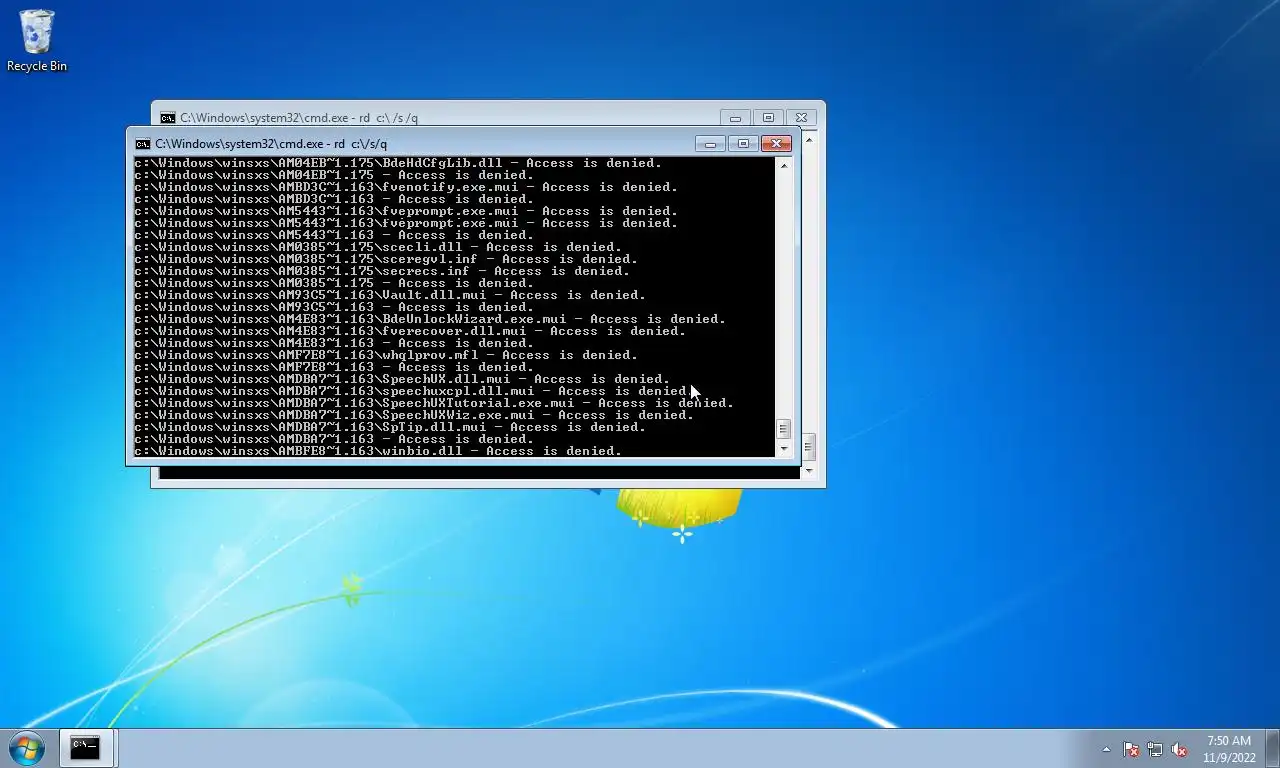Screen dimensions: 1280x768
Task: Close the front cmd window
Action: (x=776, y=144)
